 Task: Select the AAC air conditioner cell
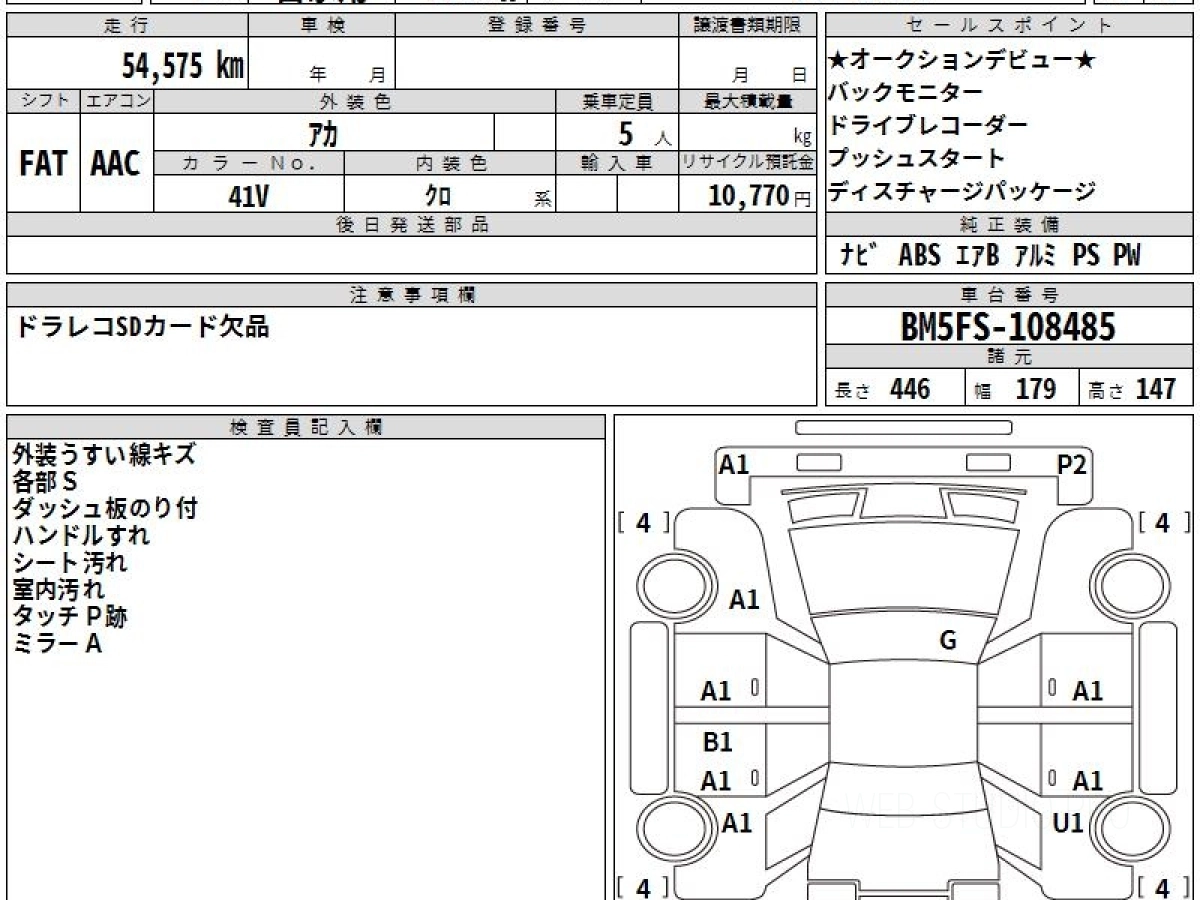pos(116,163)
